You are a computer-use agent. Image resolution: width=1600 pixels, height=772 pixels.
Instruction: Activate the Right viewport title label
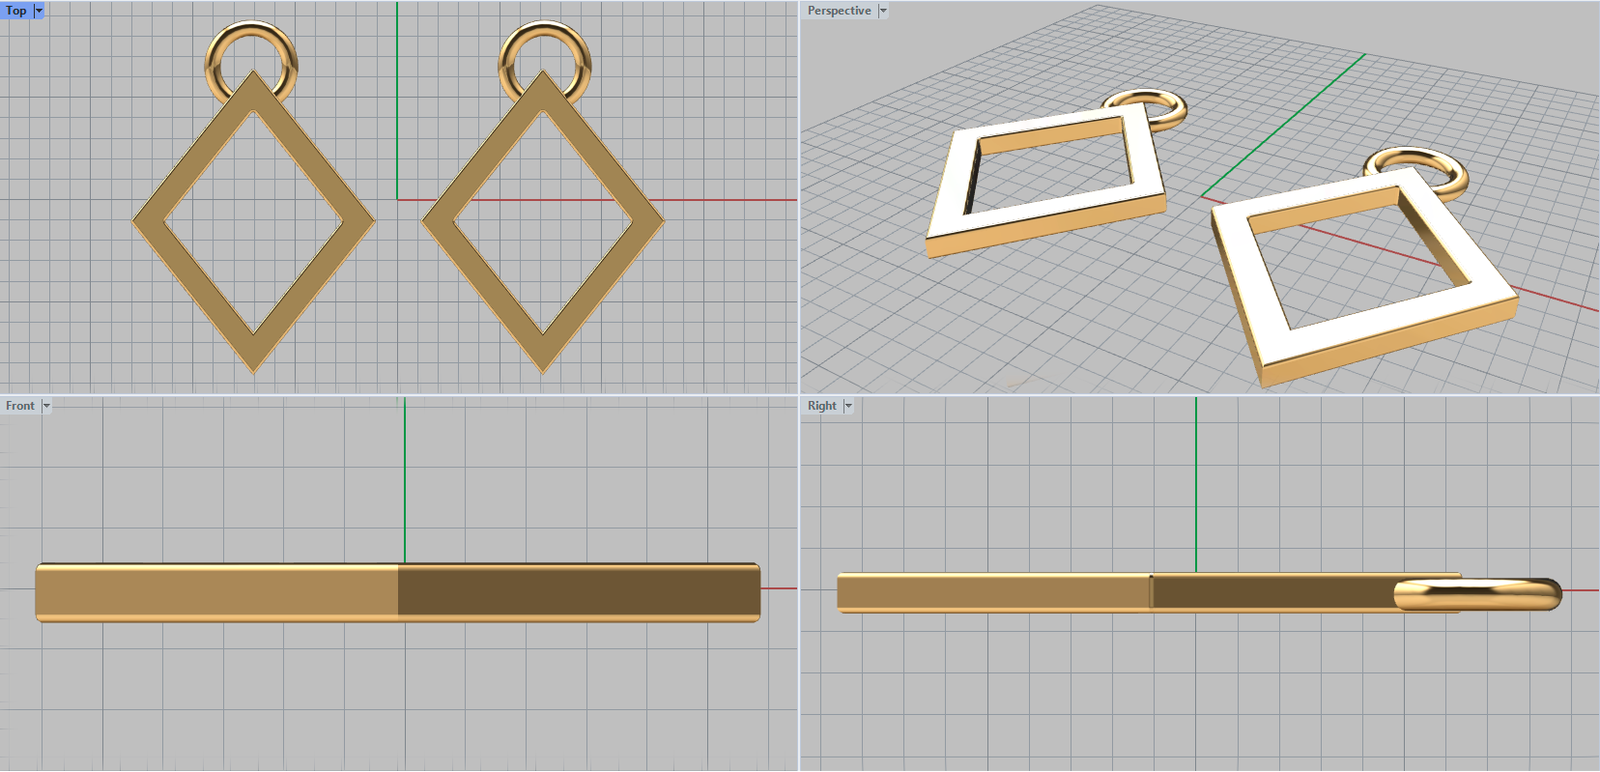click(x=822, y=406)
